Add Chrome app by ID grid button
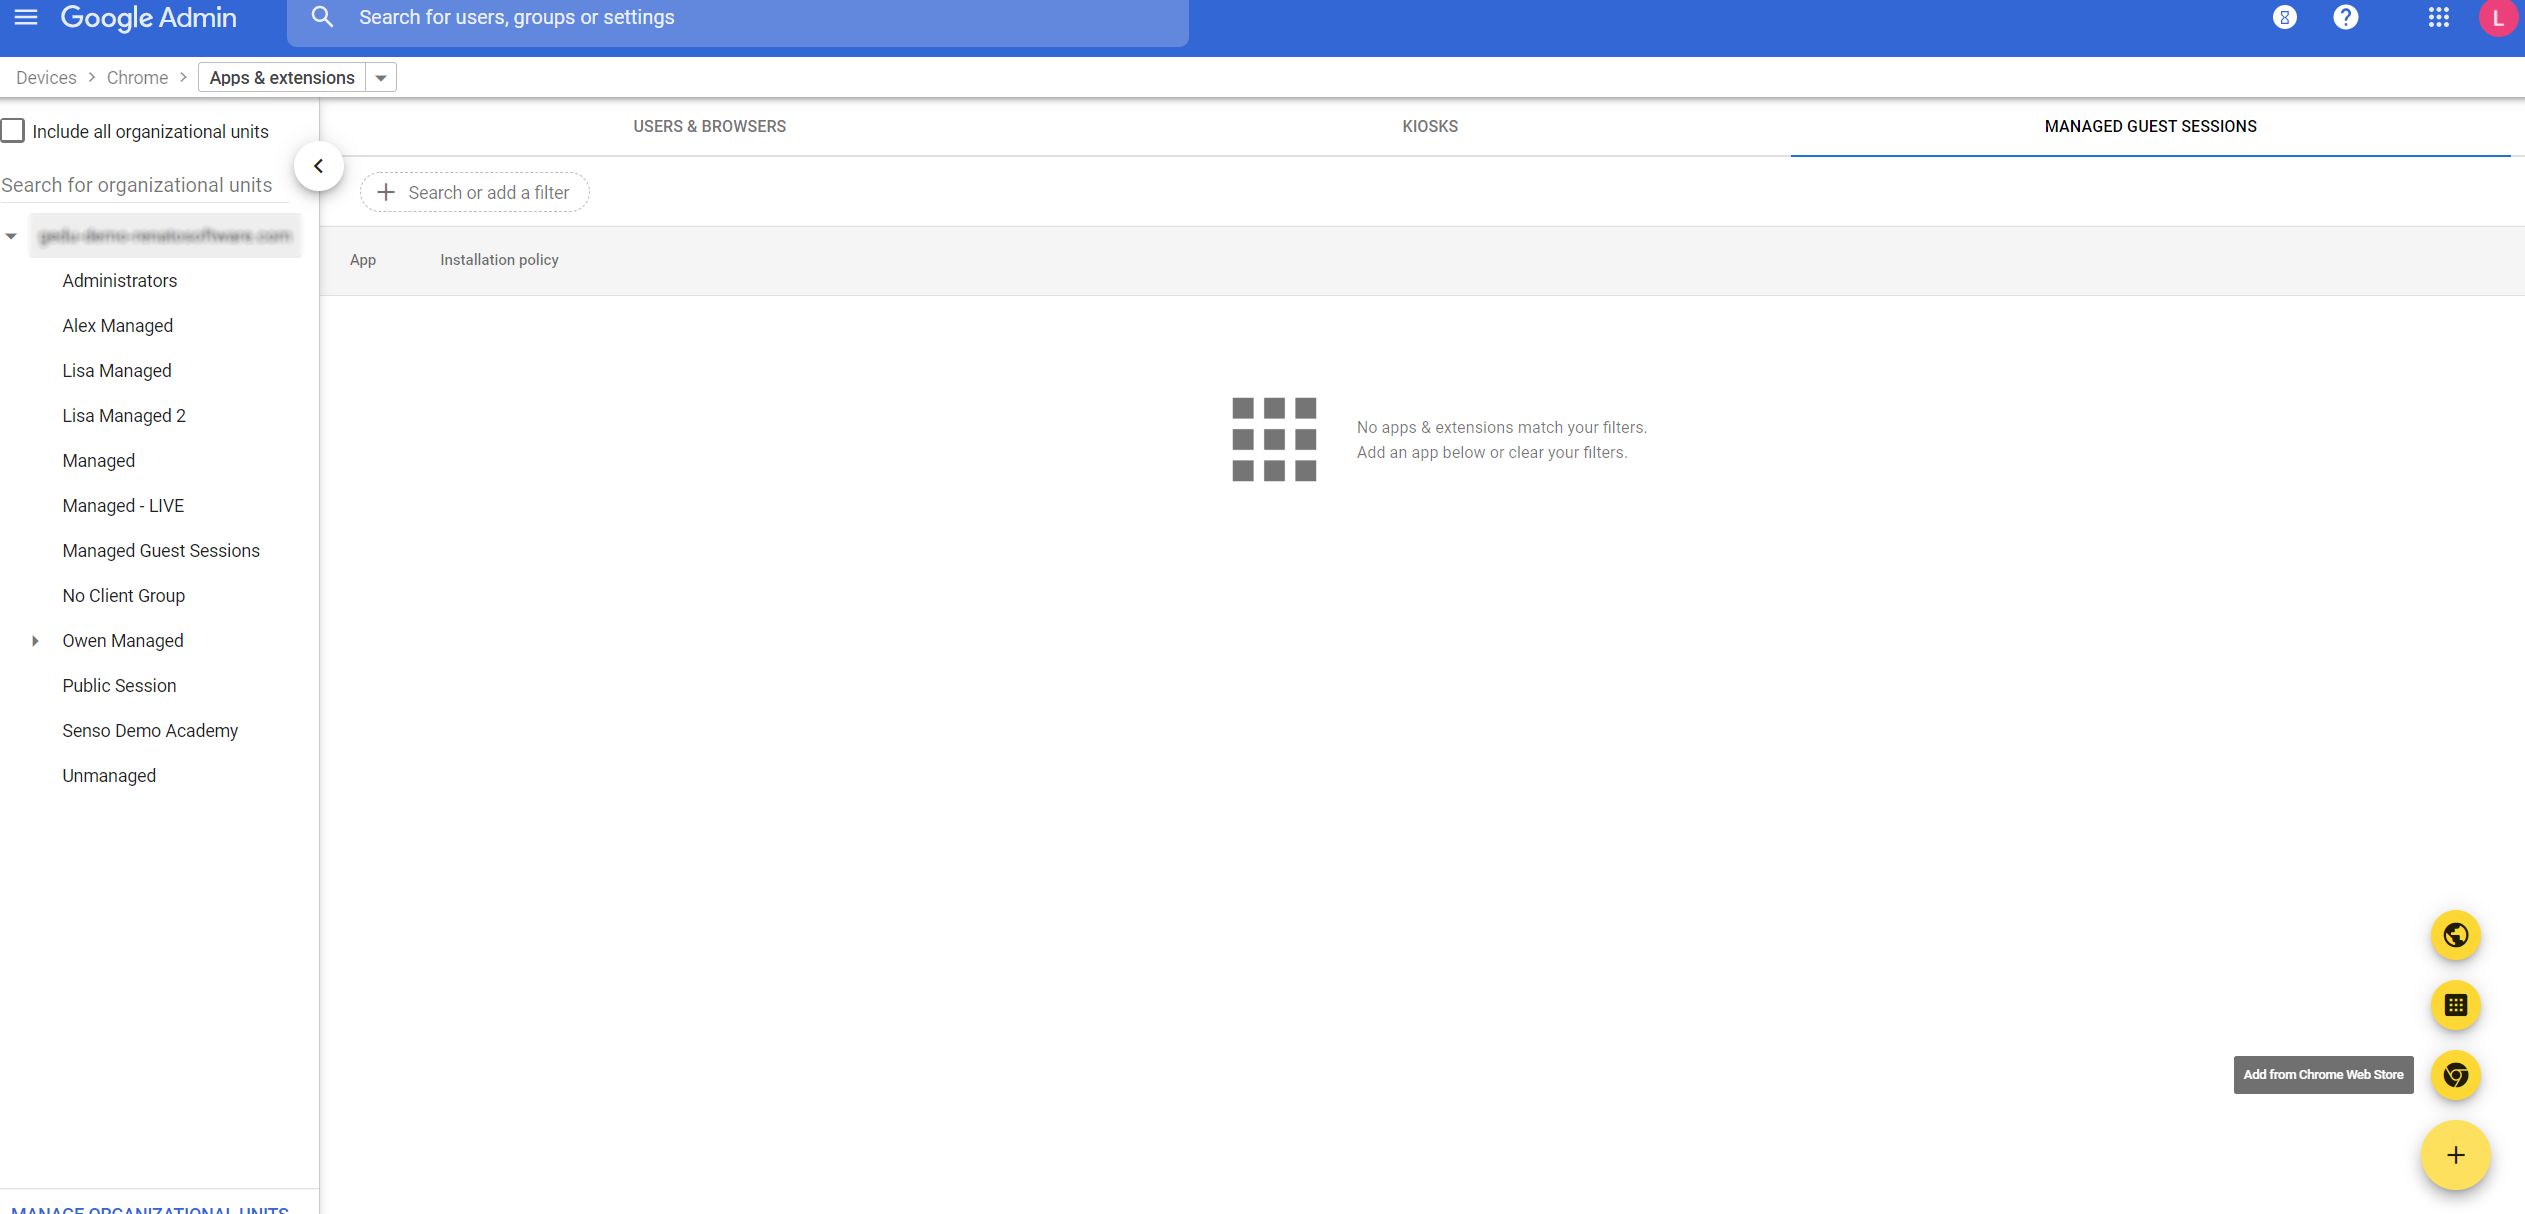 coord(2455,1005)
